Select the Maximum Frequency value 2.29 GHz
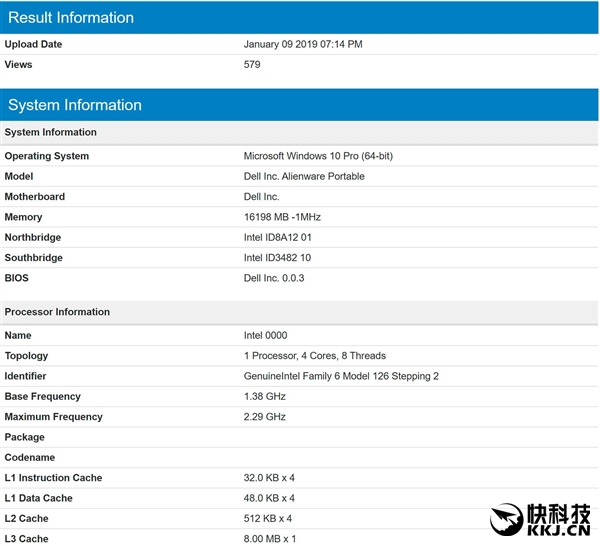 [265, 417]
